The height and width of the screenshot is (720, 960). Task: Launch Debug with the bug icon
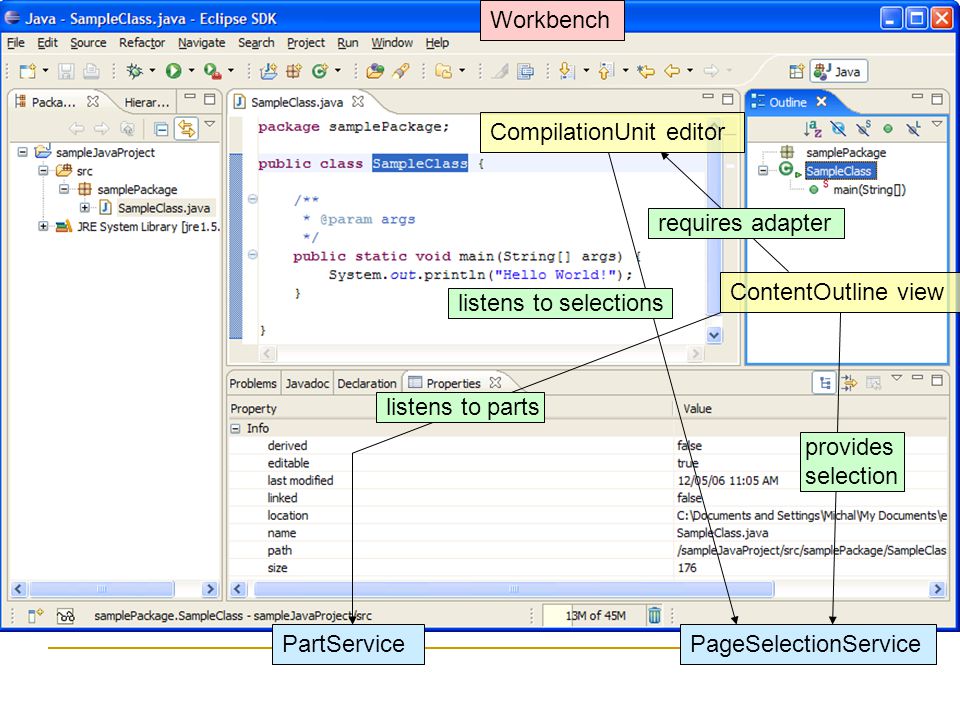click(134, 71)
